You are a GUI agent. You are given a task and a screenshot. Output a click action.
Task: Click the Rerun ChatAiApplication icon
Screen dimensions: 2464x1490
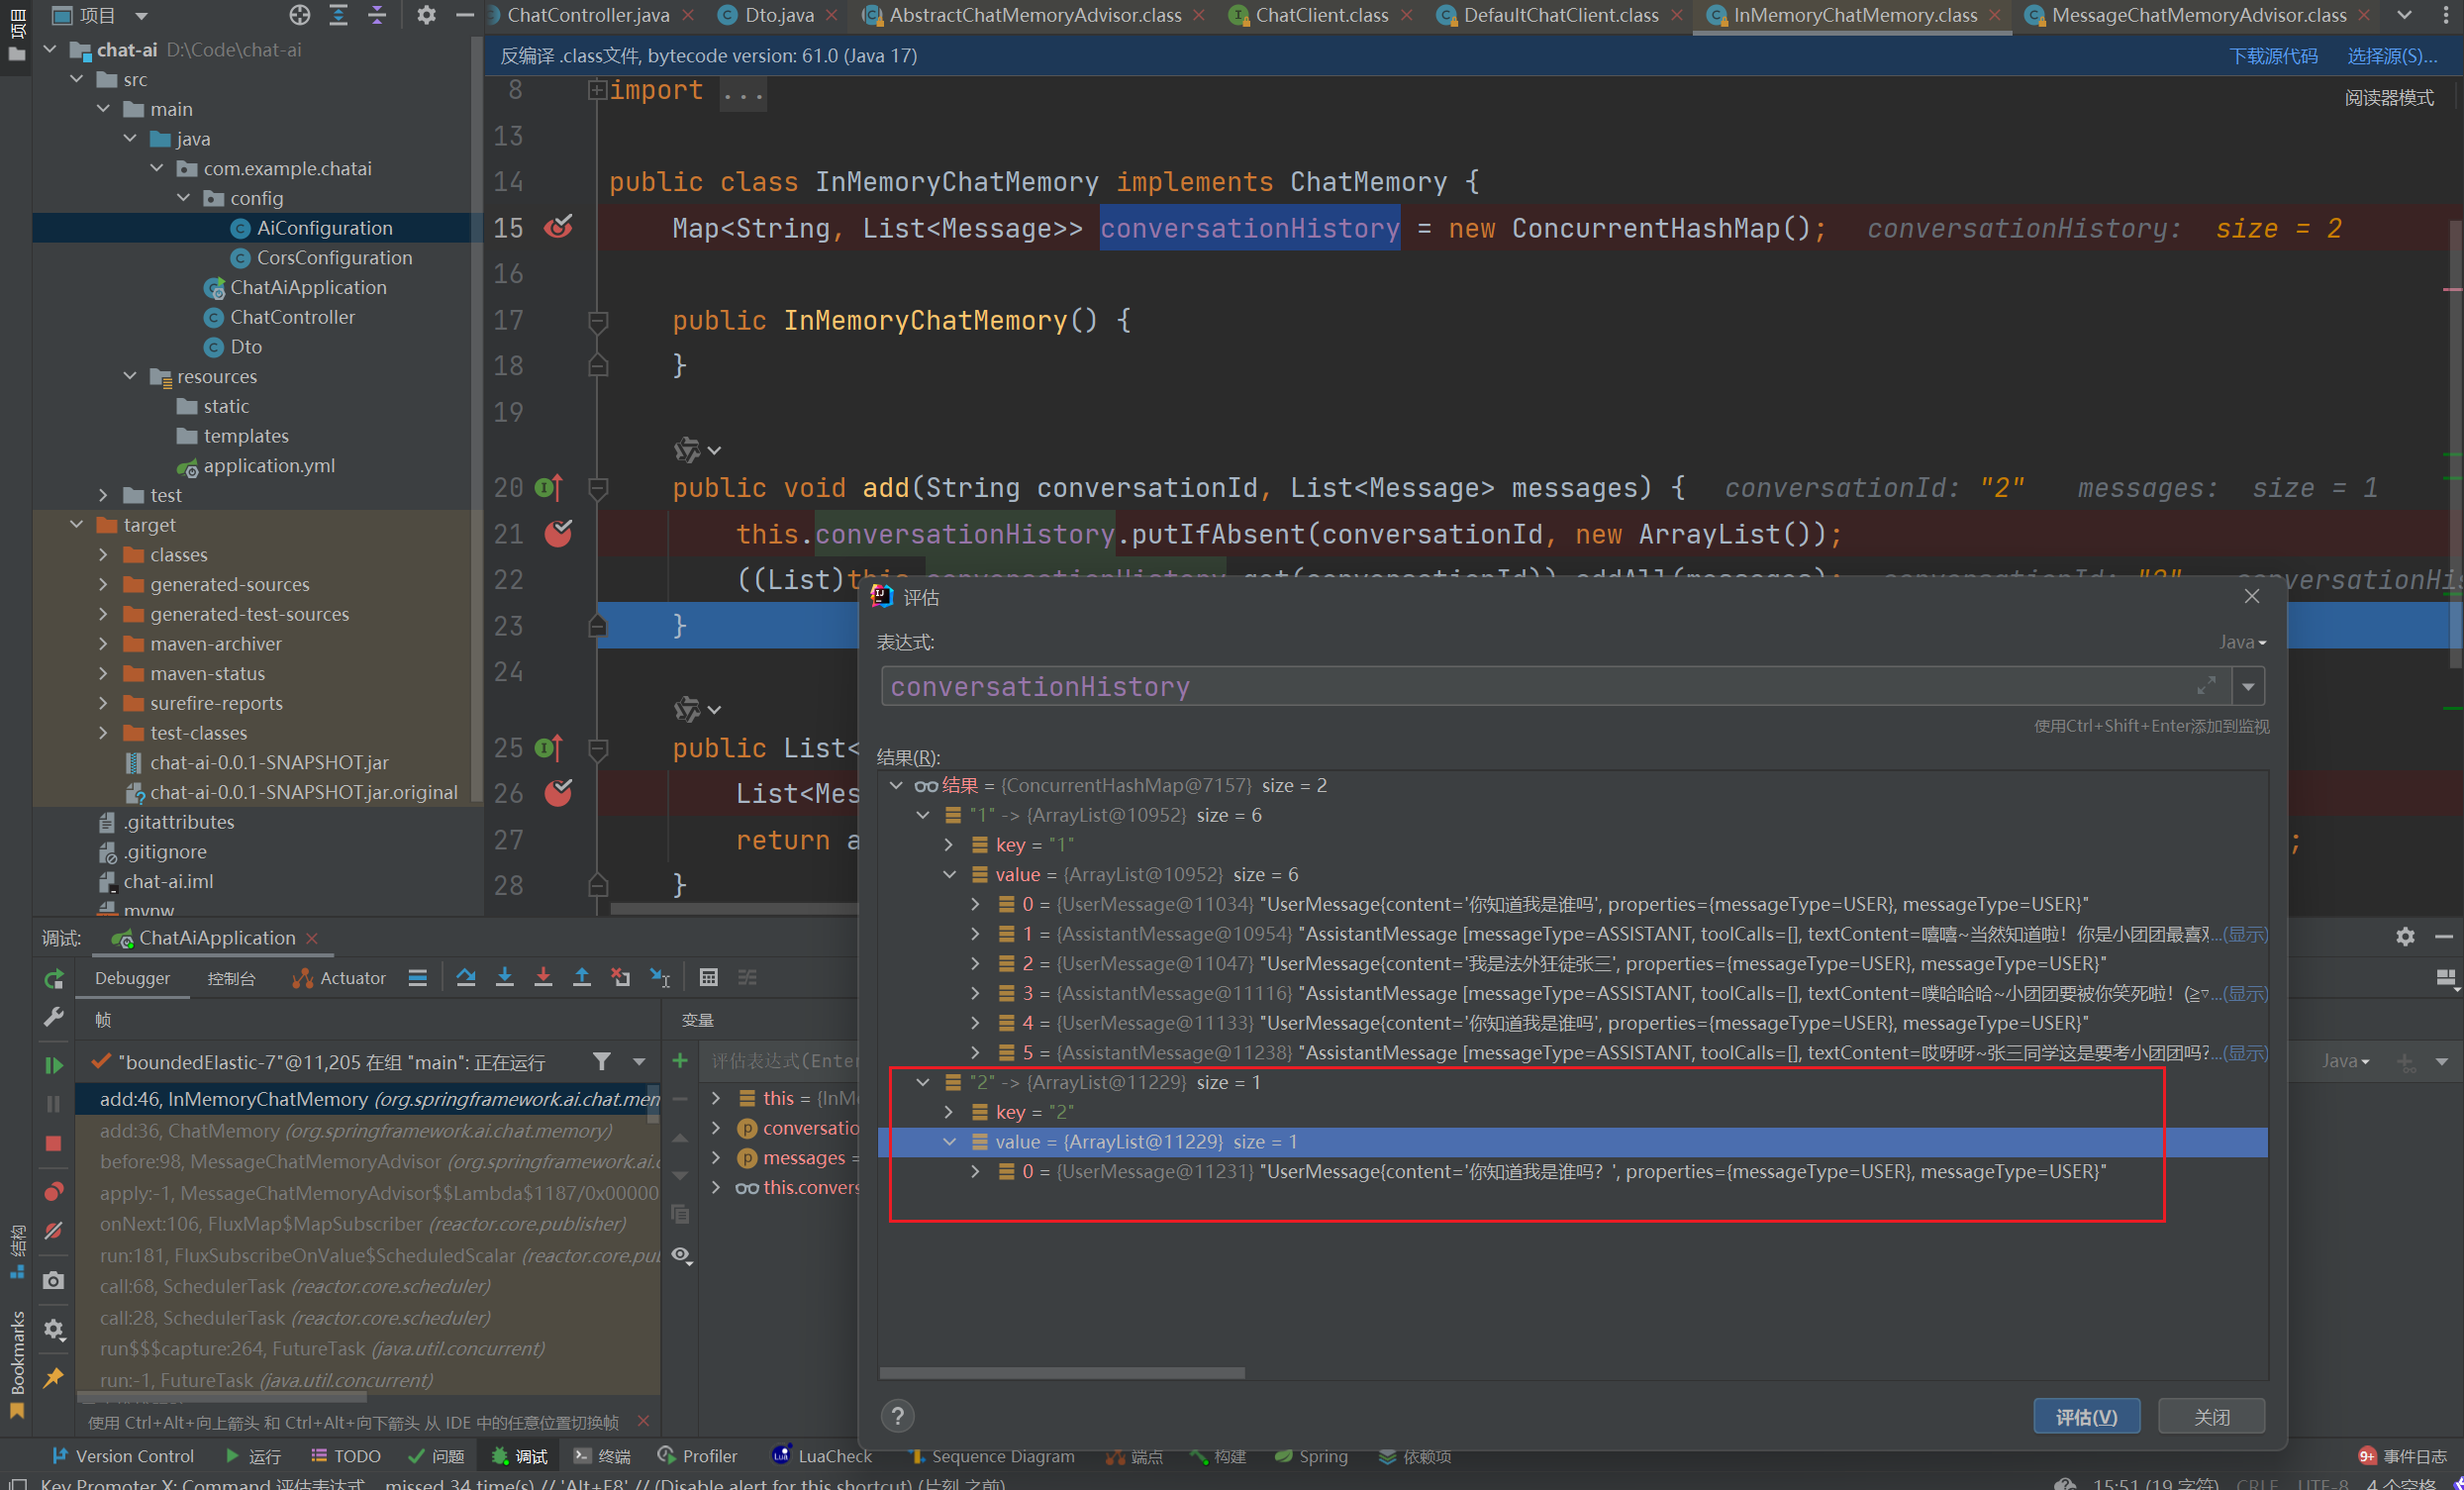coord(54,978)
